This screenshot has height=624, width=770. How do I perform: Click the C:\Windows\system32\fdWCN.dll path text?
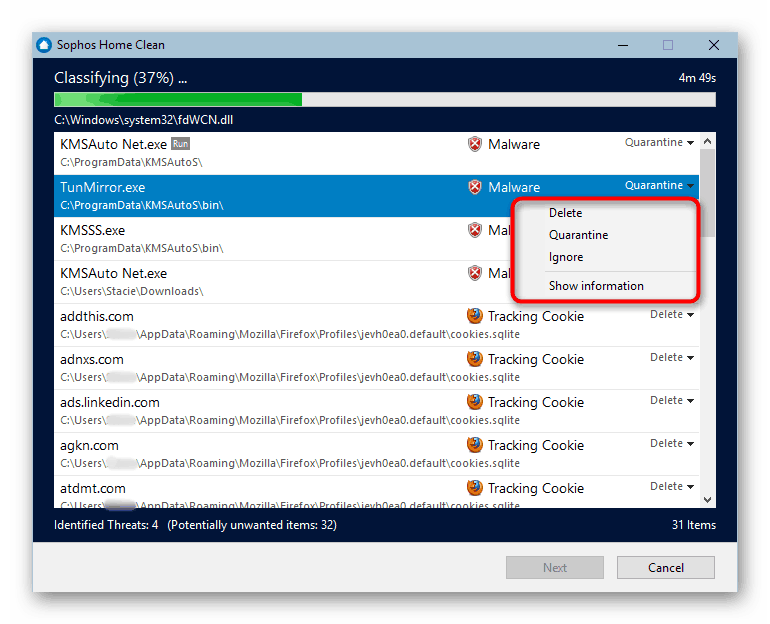click(143, 120)
